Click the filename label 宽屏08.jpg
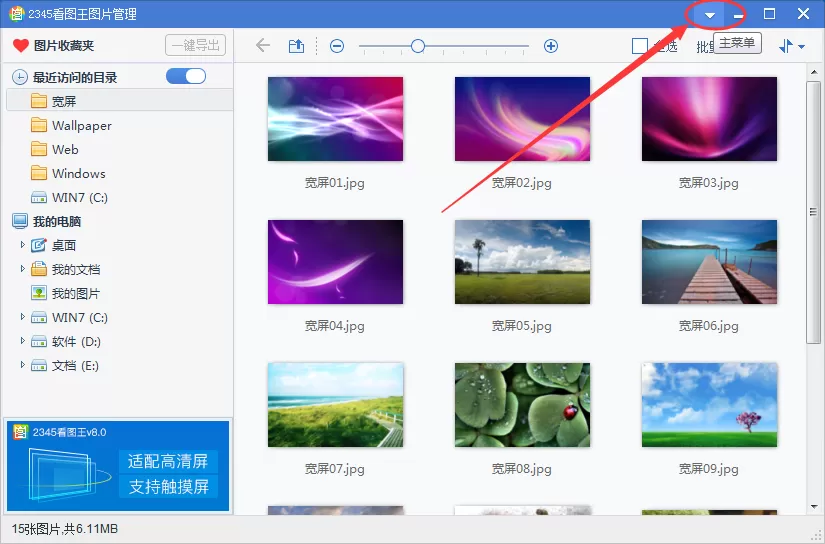The image size is (825, 544). (x=521, y=469)
